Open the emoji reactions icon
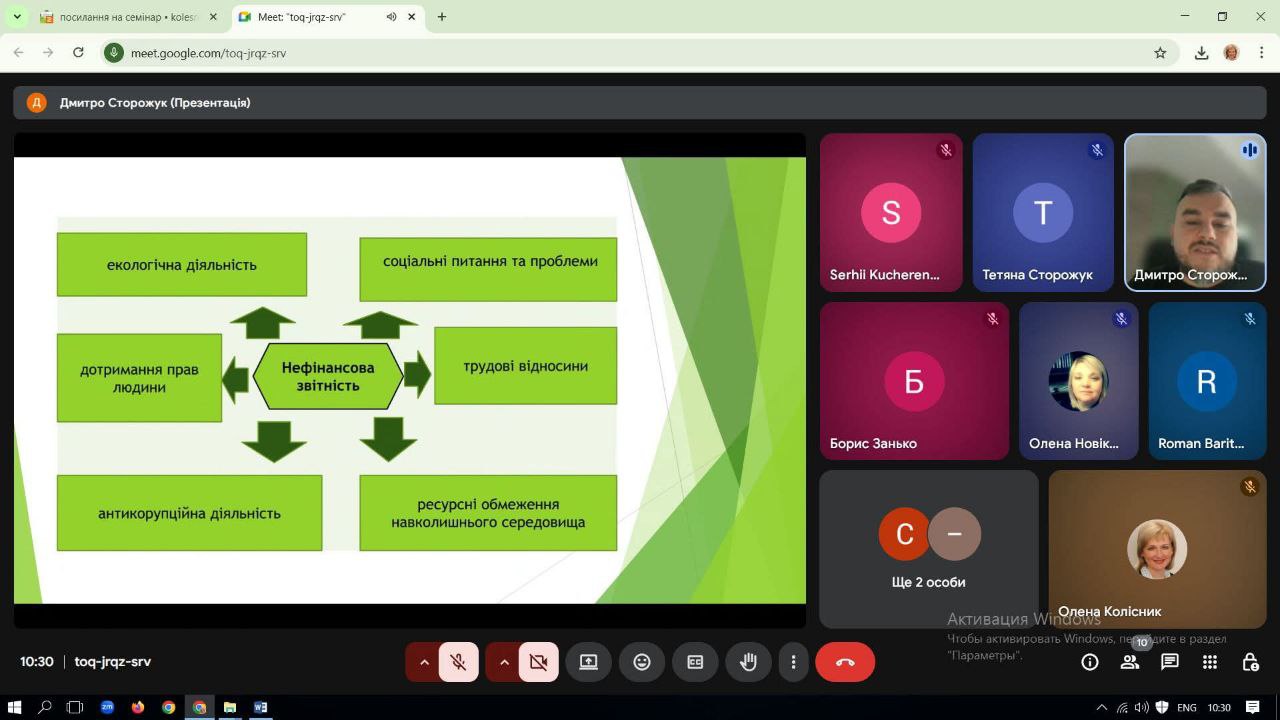The height and width of the screenshot is (720, 1280). point(642,662)
